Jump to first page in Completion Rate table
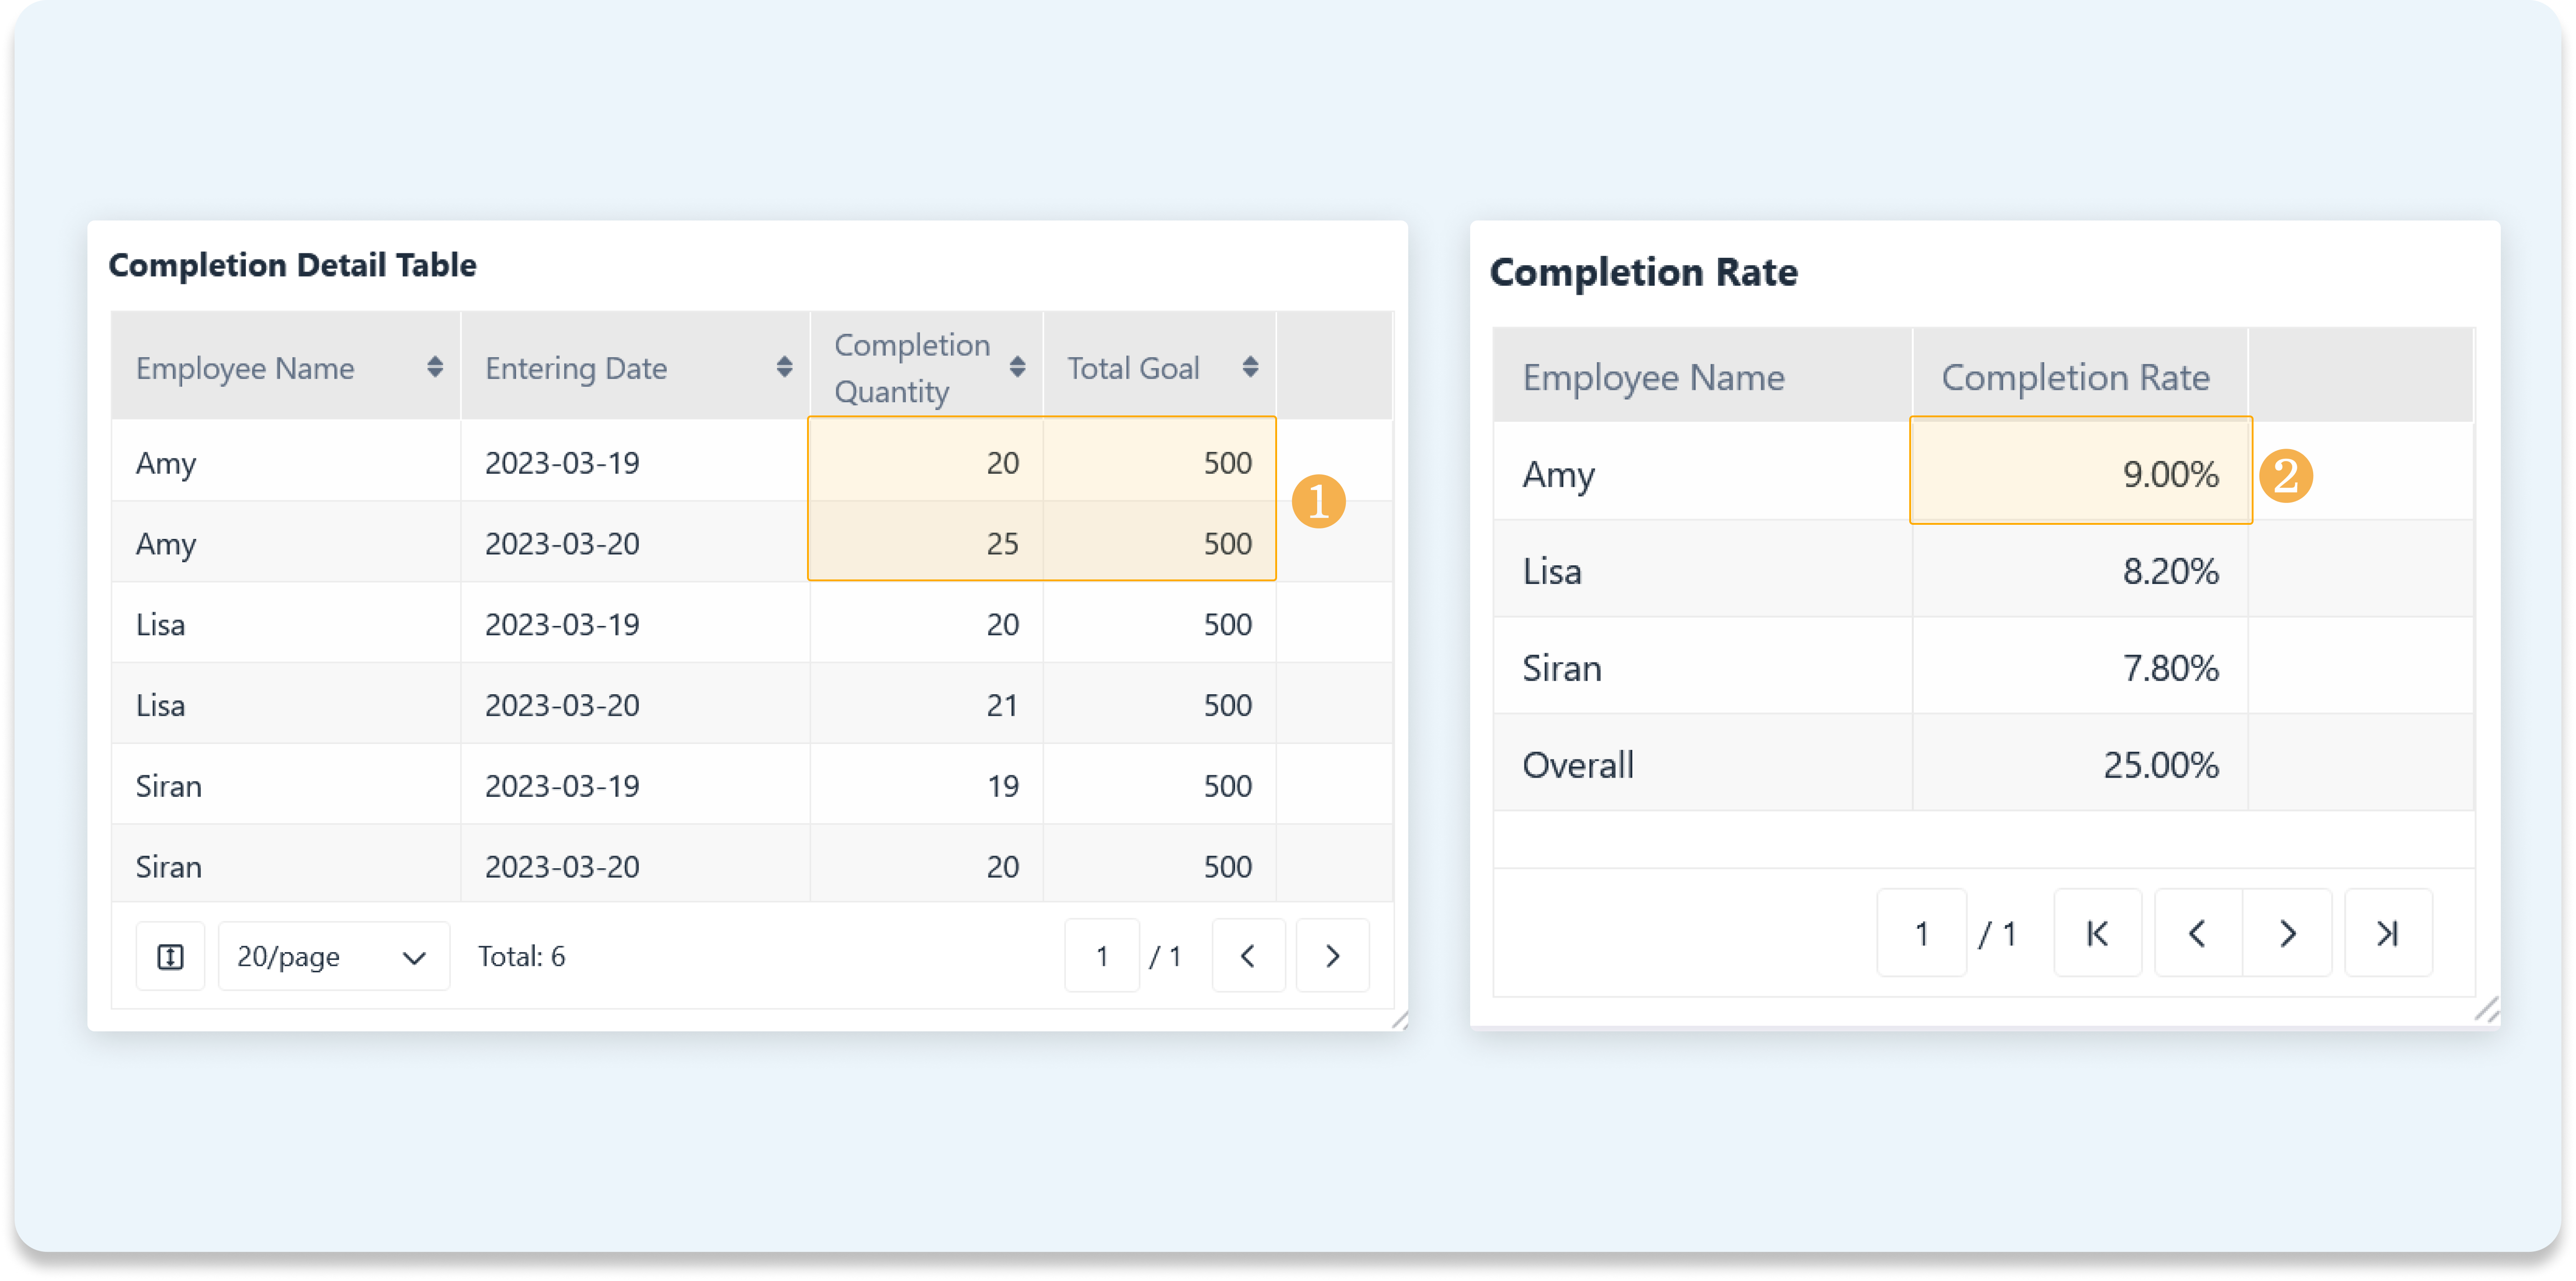The image size is (2576, 1281). [2097, 934]
